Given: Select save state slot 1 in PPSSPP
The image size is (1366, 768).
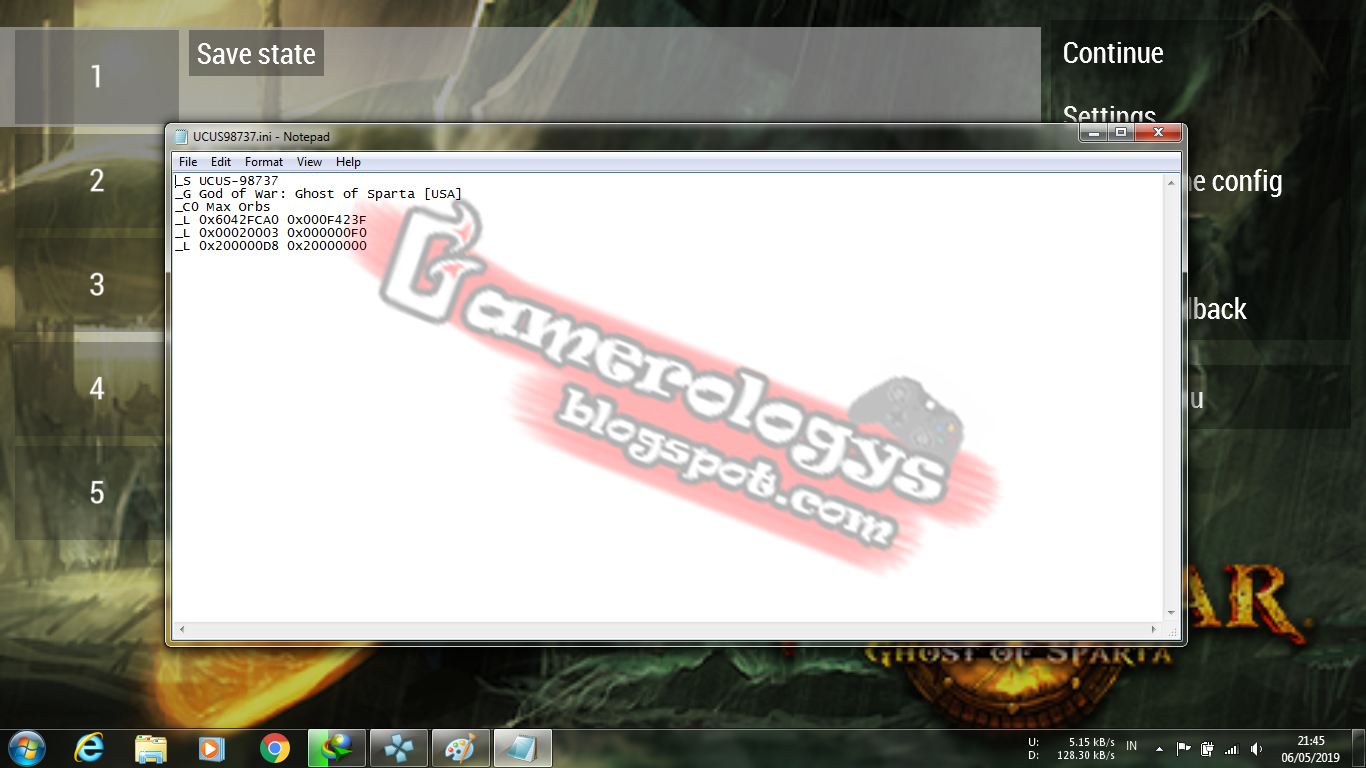Looking at the screenshot, I should 97,77.
